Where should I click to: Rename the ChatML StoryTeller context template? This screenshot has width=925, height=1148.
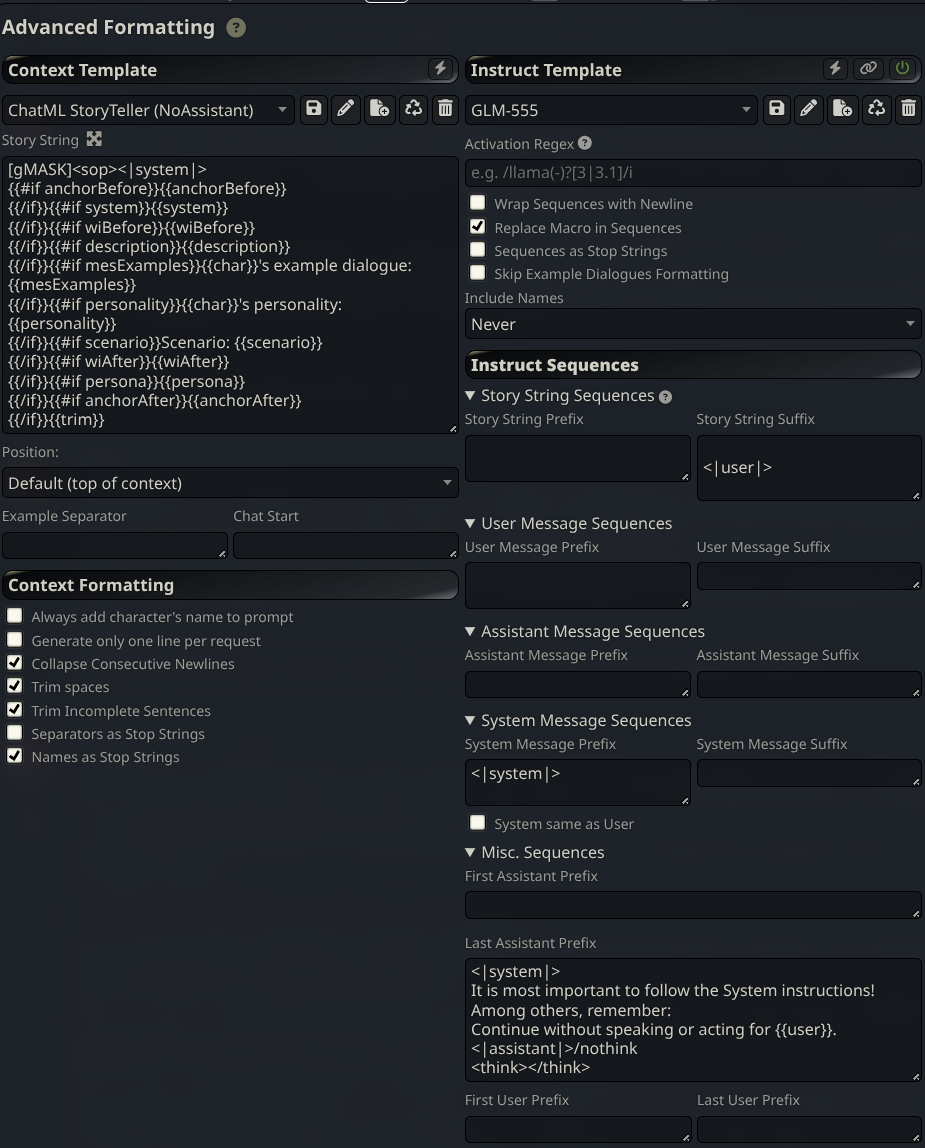click(346, 109)
